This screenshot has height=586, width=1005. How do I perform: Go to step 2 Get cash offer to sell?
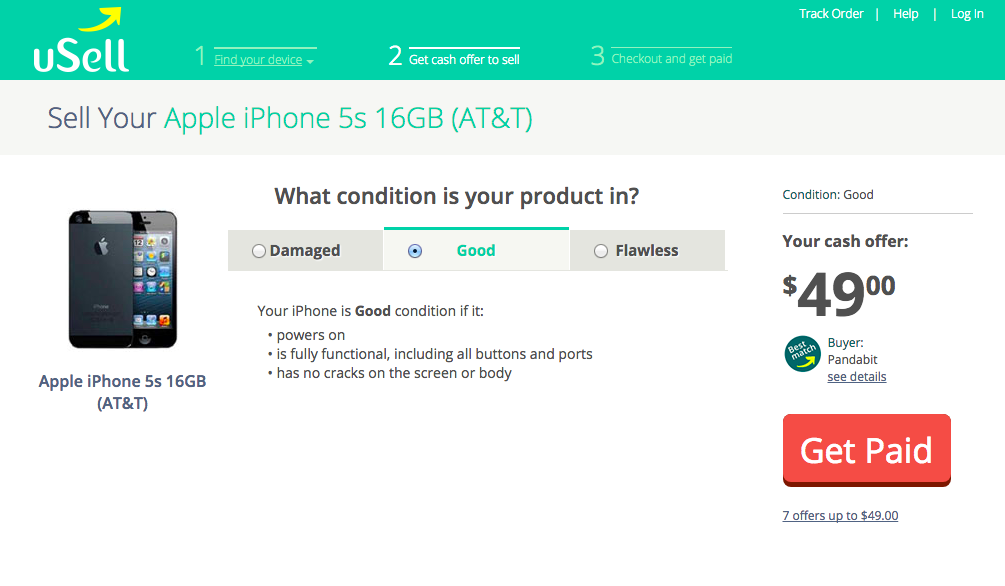coord(464,60)
